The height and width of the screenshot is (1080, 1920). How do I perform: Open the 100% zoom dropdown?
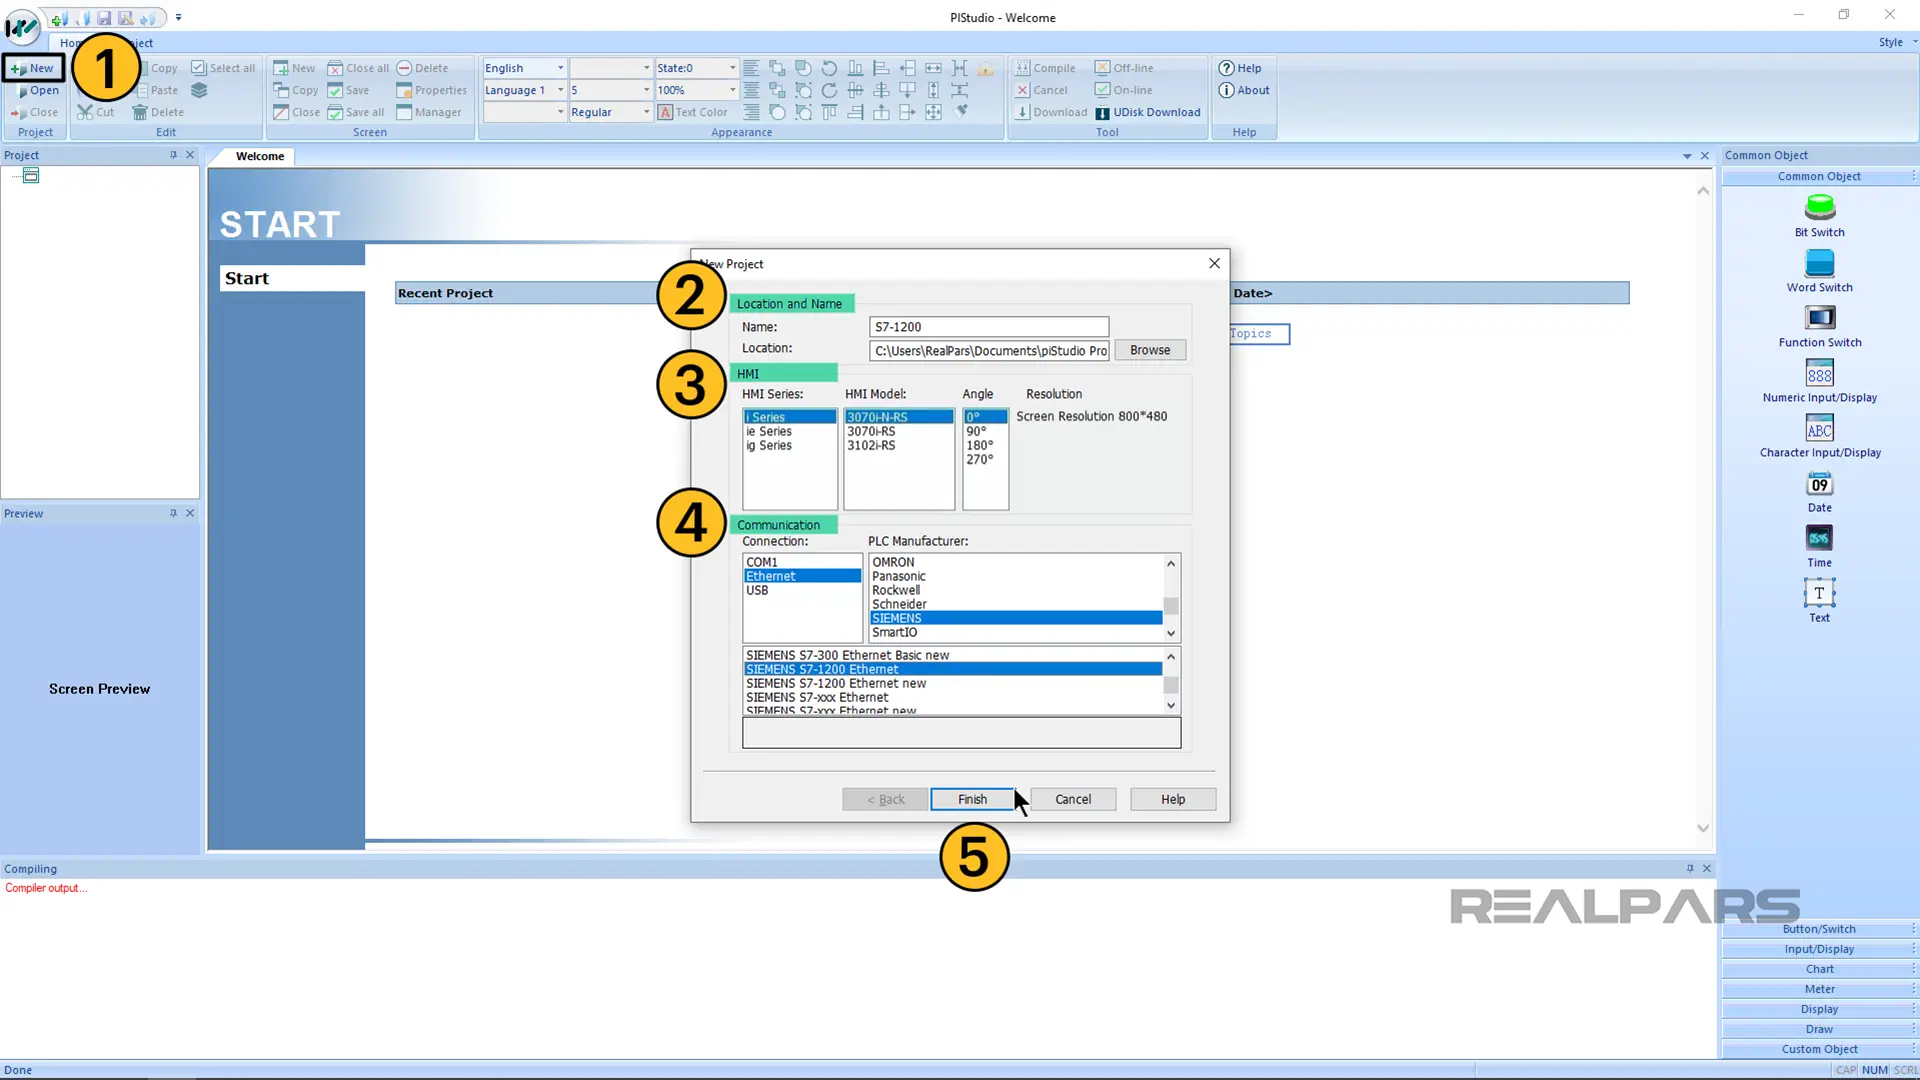(x=732, y=90)
